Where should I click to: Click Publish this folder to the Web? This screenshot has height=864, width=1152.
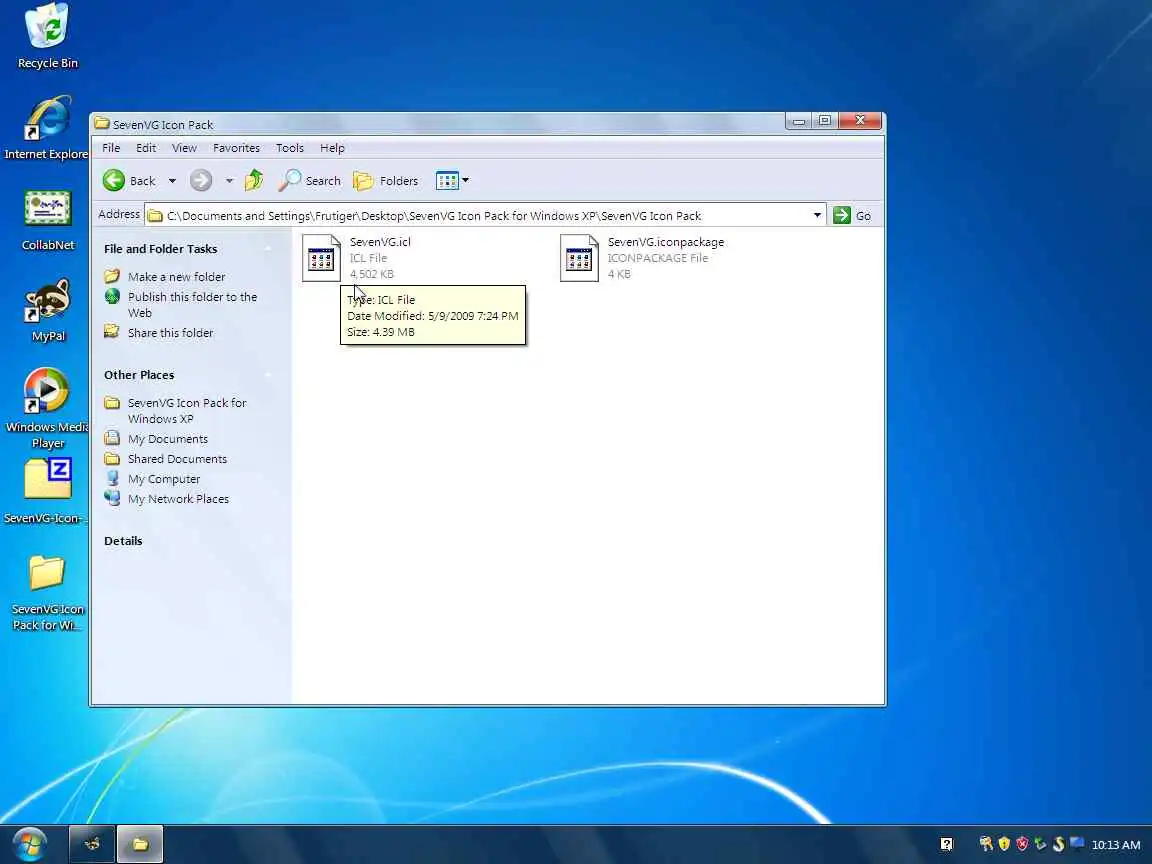click(x=192, y=305)
